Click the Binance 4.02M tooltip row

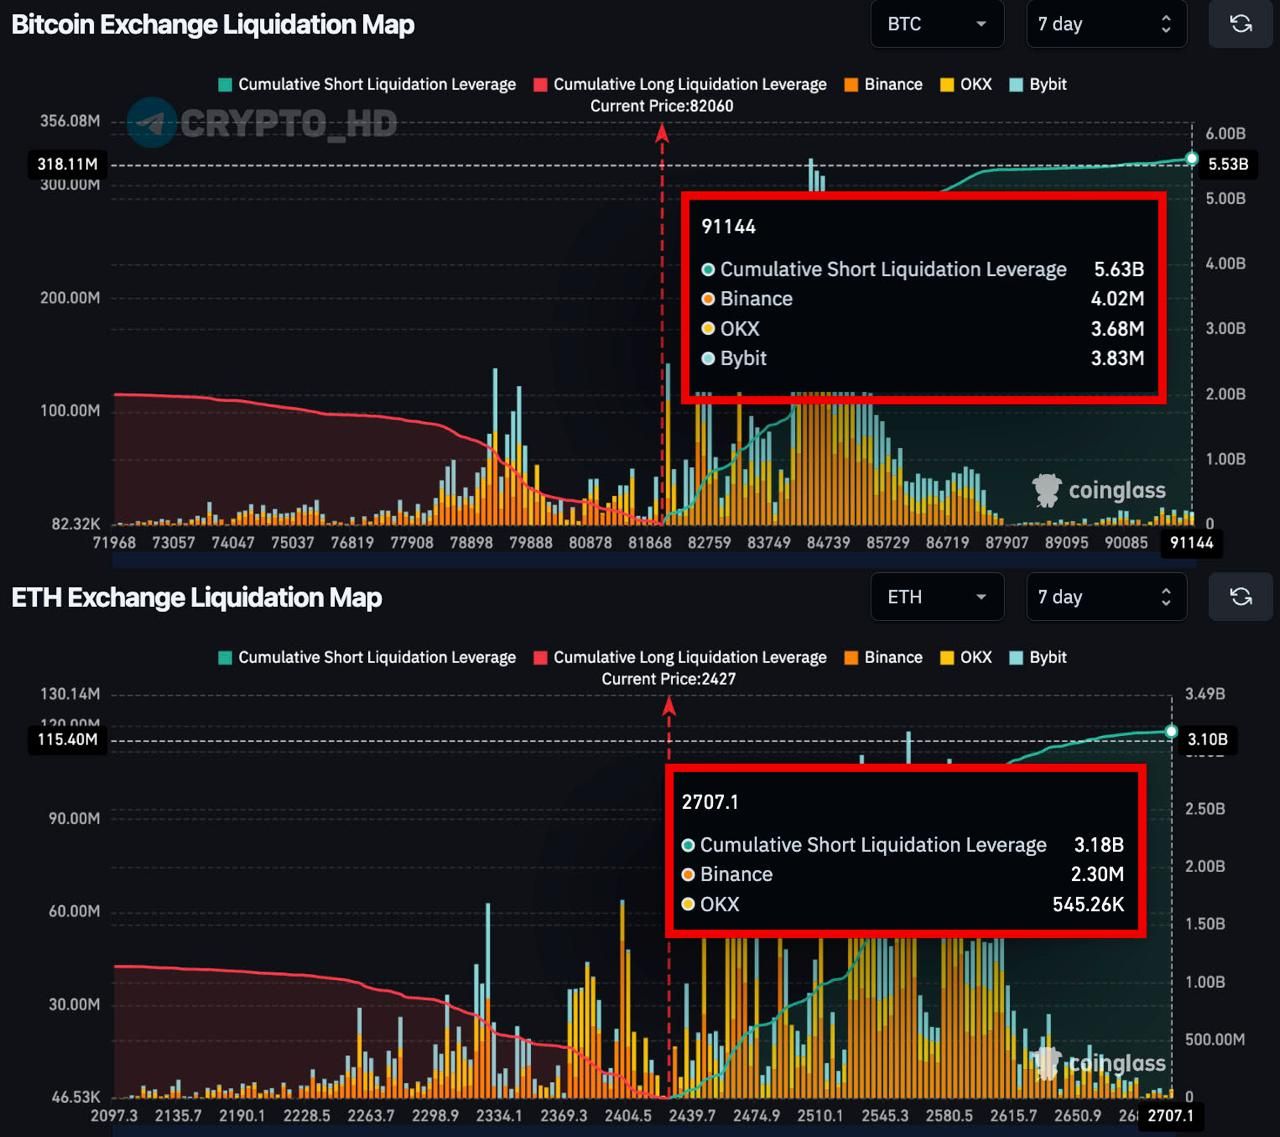(923, 299)
